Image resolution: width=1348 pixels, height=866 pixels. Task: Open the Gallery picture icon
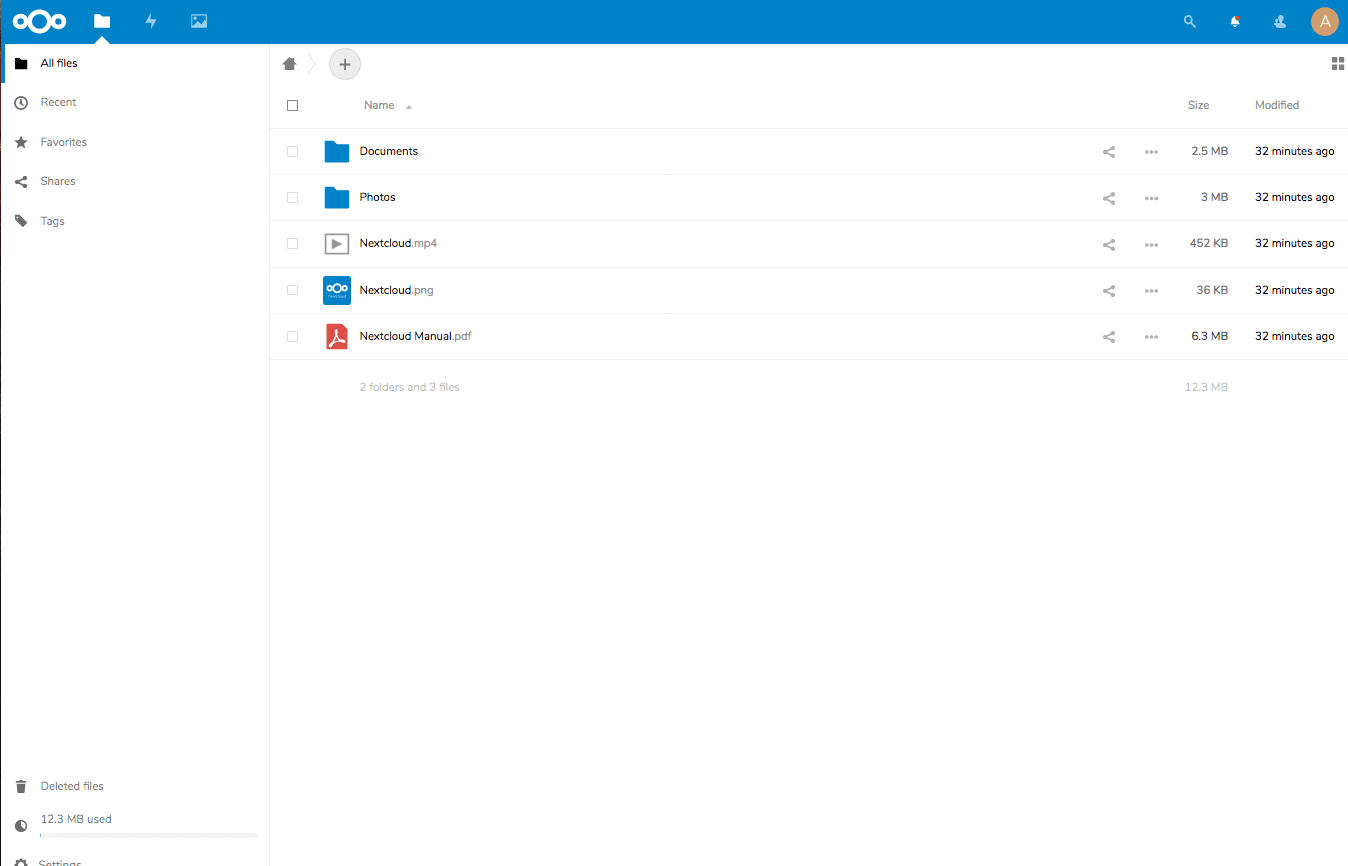click(199, 21)
